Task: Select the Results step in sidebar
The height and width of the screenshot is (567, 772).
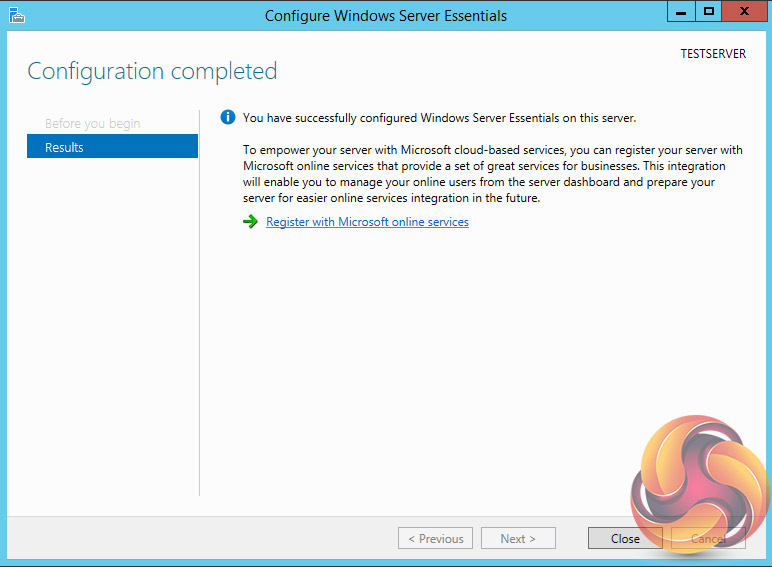Action: [112, 147]
